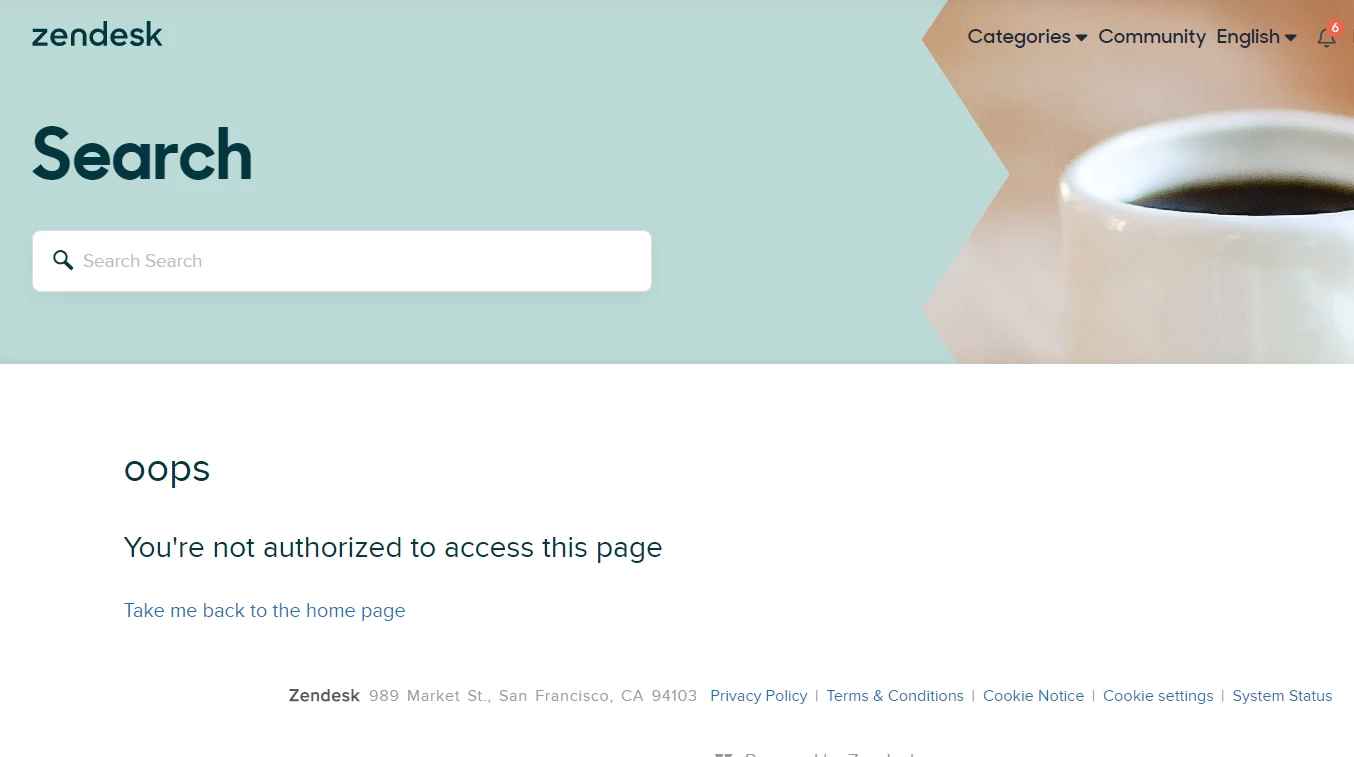This screenshot has width=1354, height=757.
Task: Click the English language caret arrow
Action: point(1291,38)
